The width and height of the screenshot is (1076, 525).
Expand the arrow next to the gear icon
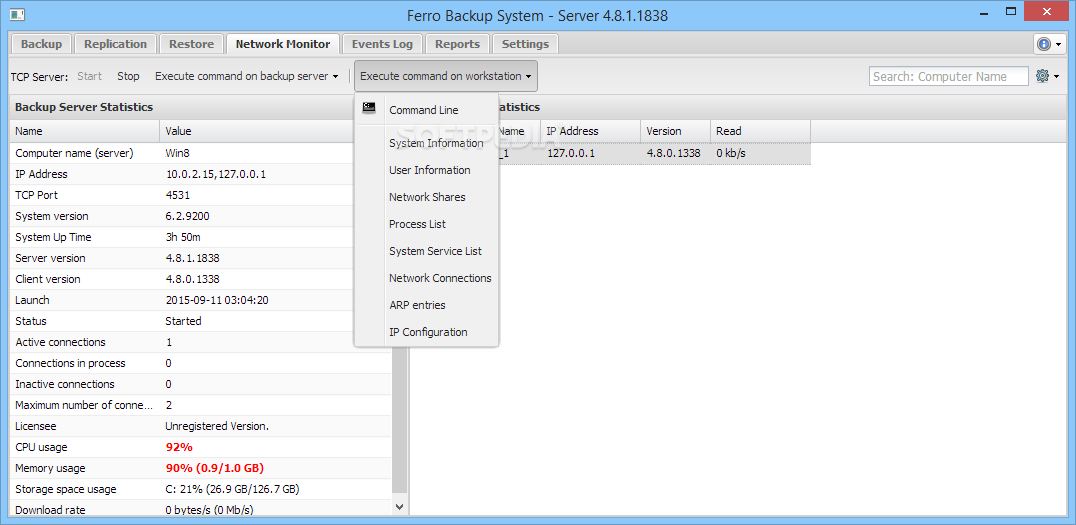click(x=1057, y=77)
